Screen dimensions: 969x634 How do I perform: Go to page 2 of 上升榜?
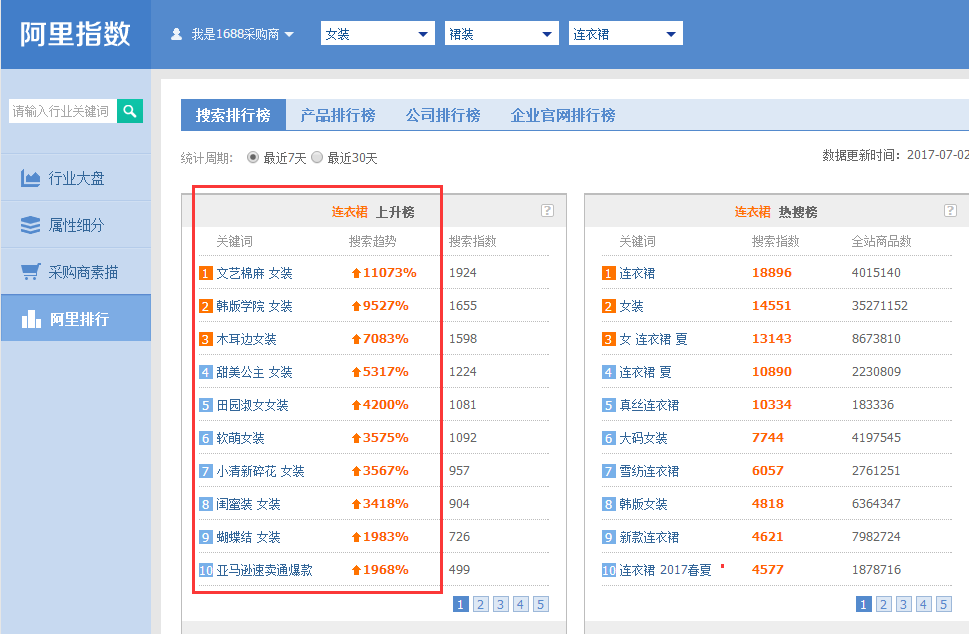click(481, 604)
